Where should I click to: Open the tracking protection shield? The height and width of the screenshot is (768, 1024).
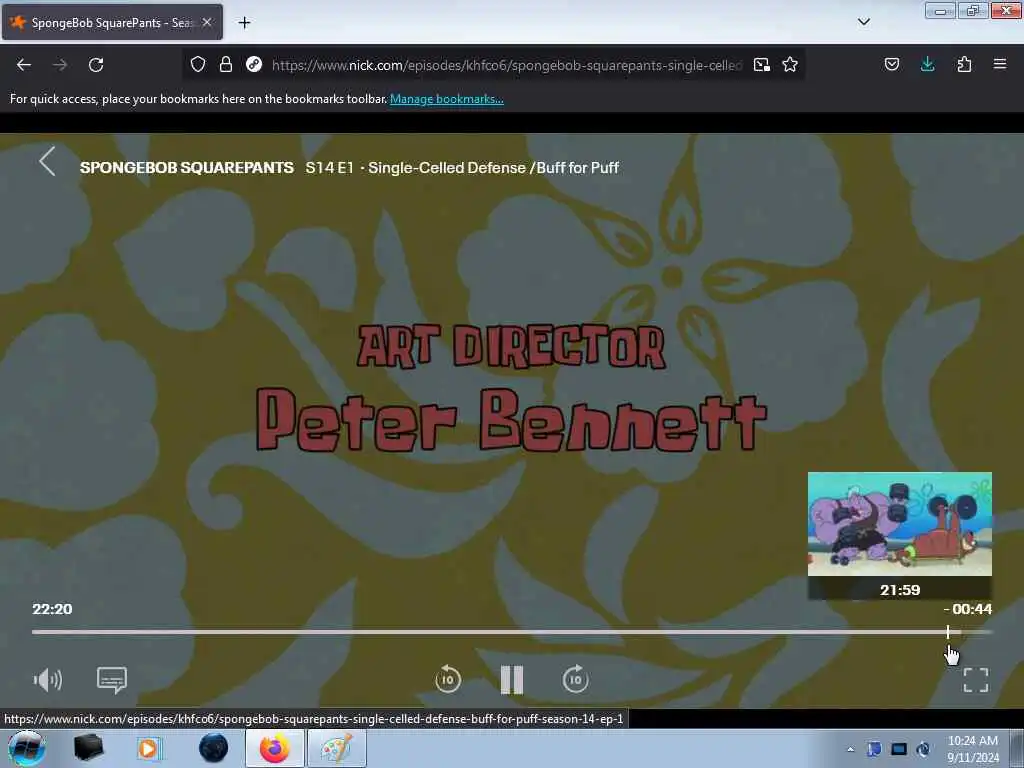click(198, 64)
